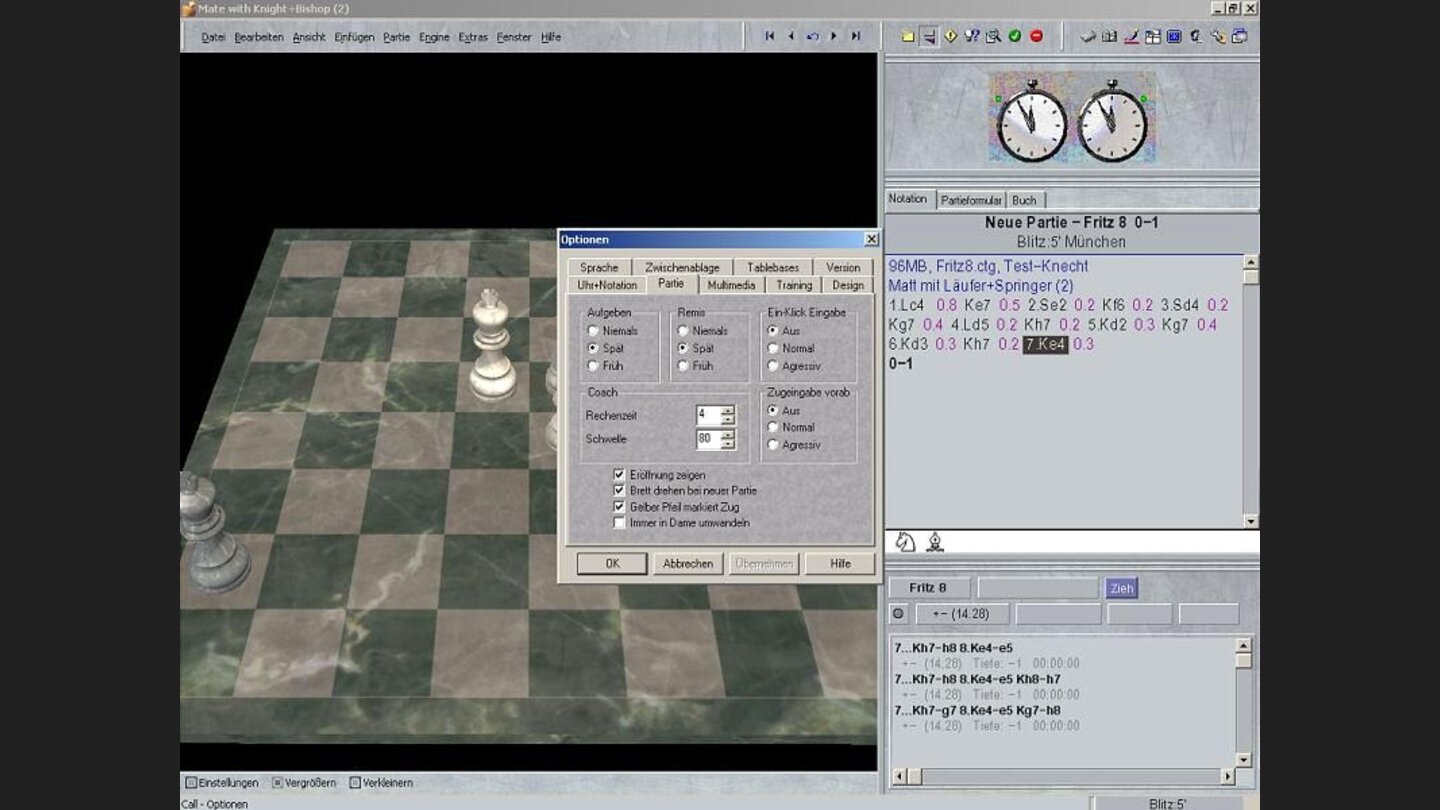The height and width of the screenshot is (810, 1440).
Task: Click the jump to game end arrow
Action: [x=856, y=36]
